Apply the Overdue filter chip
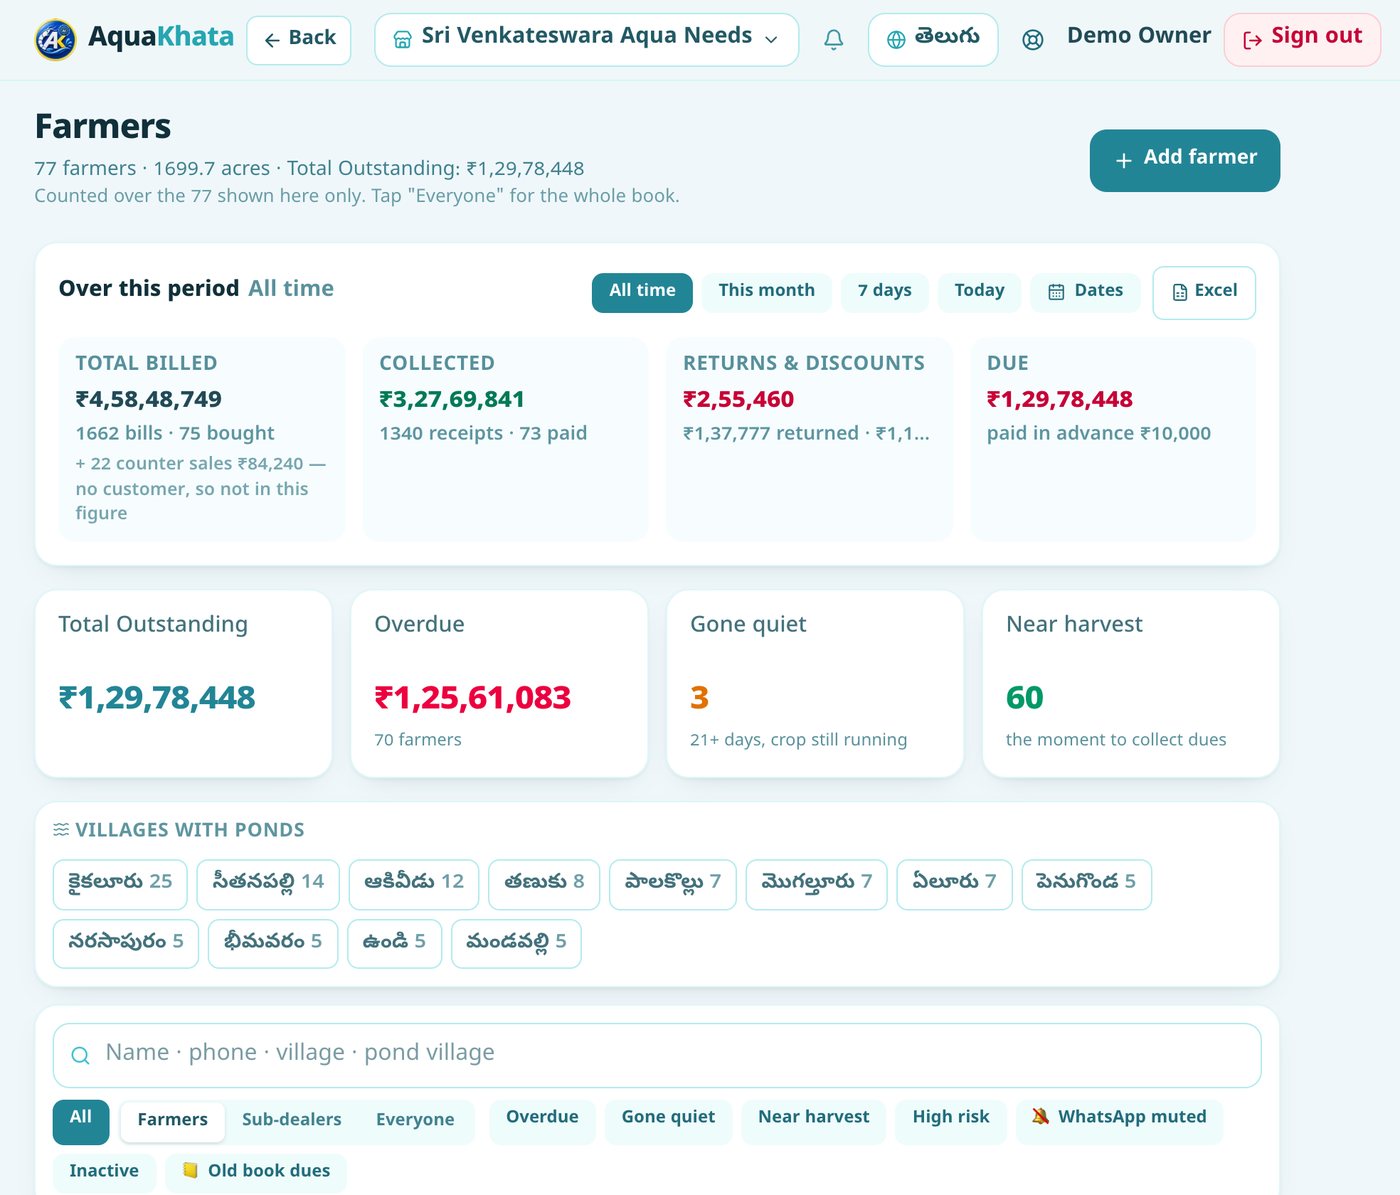Screen dimensions: 1400x1195 click(542, 1120)
